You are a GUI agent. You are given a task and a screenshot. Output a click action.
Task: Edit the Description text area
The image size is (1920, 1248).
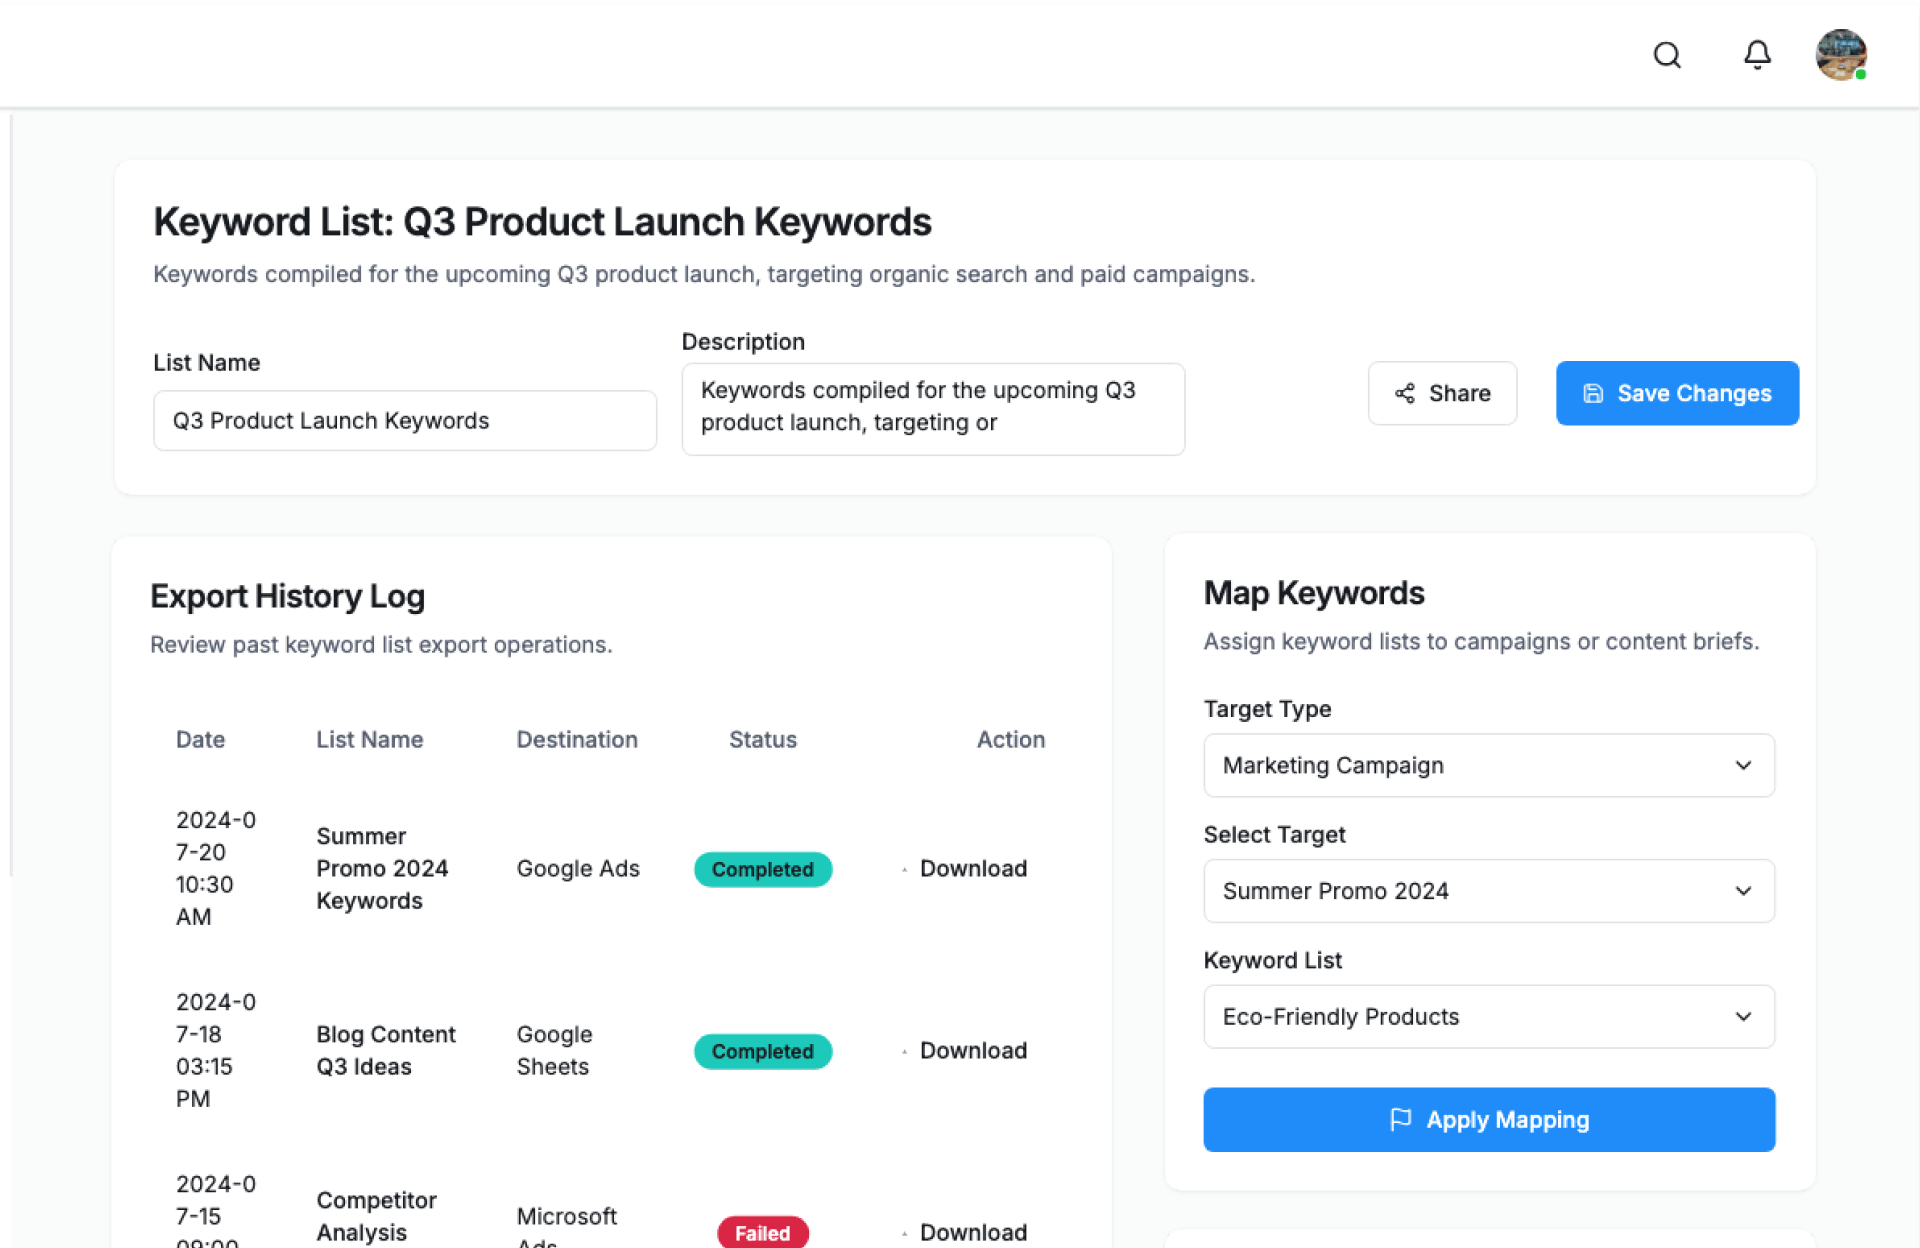[x=932, y=408]
